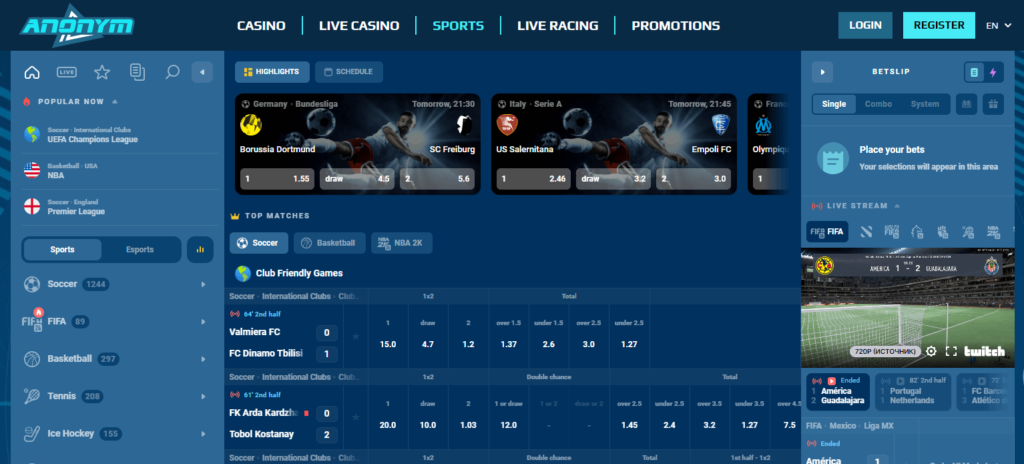The width and height of the screenshot is (1024, 464).
Task: Toggle fullscreen on the live stream player
Action: [x=952, y=352]
